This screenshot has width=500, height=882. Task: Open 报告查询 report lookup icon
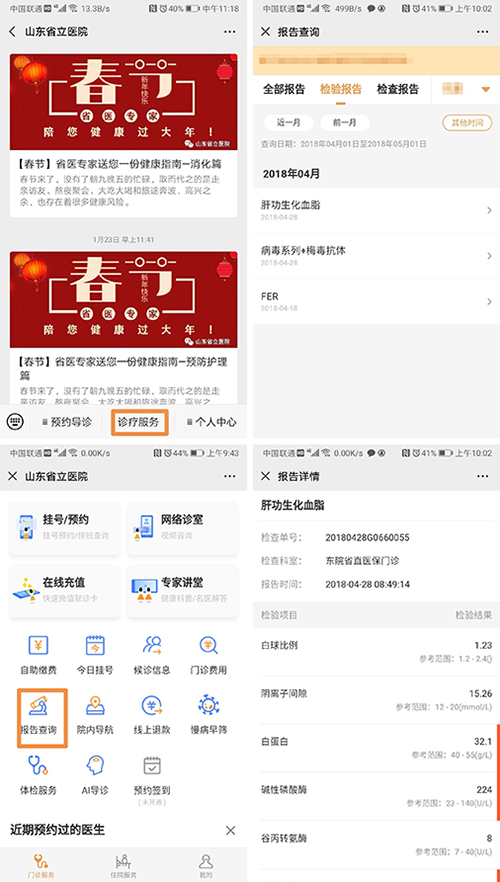[38, 706]
